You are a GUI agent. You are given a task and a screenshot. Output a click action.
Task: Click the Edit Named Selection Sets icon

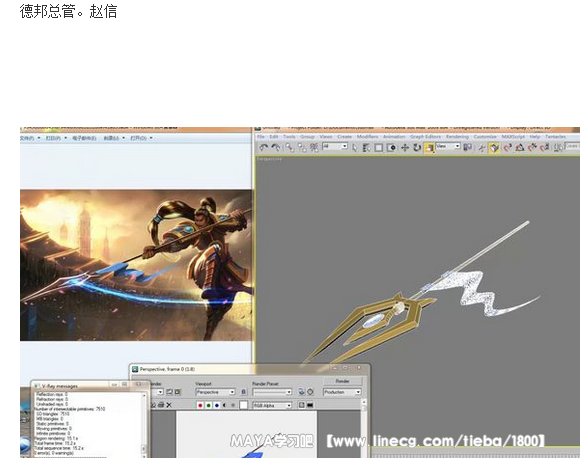click(x=558, y=148)
